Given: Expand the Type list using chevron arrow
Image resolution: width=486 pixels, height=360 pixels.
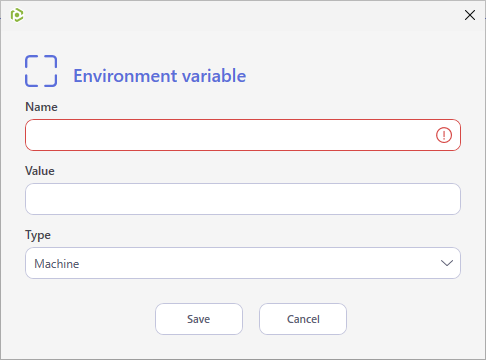Looking at the screenshot, I should (x=447, y=263).
